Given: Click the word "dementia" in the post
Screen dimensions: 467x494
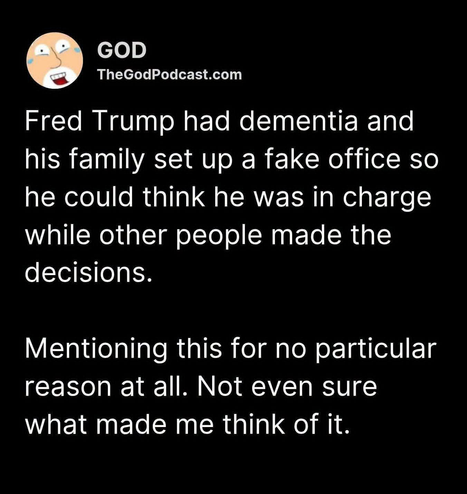Looking at the screenshot, I should pyautogui.click(x=299, y=121).
